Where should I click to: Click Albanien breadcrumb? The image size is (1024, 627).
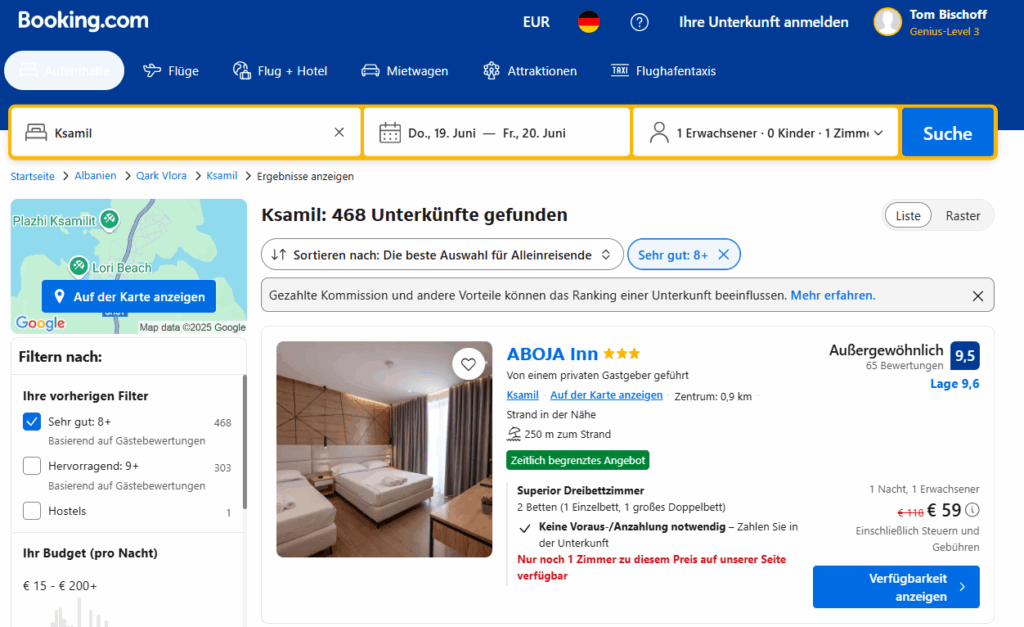(x=95, y=176)
